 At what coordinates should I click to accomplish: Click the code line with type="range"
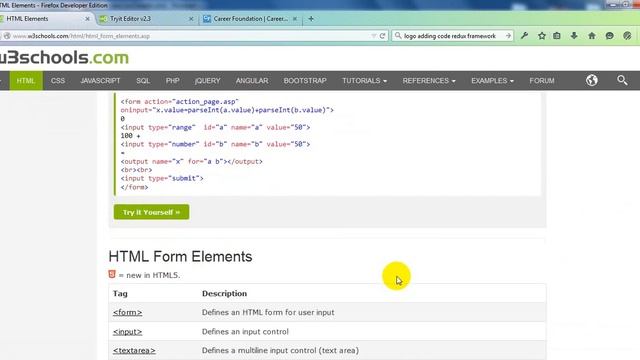tap(215, 127)
